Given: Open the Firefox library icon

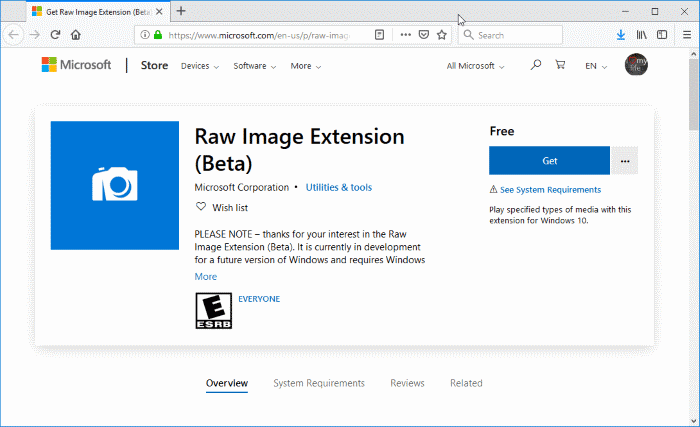Looking at the screenshot, I should [x=642, y=35].
